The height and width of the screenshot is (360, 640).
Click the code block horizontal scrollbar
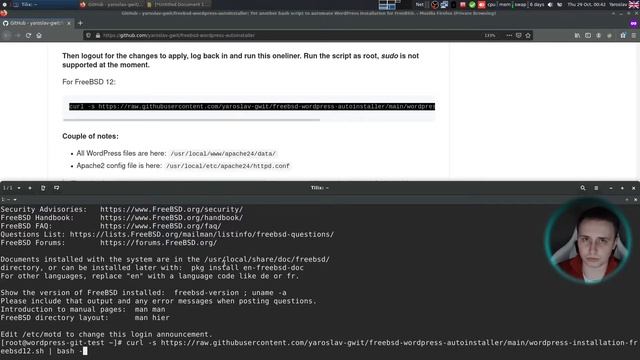[191, 120]
